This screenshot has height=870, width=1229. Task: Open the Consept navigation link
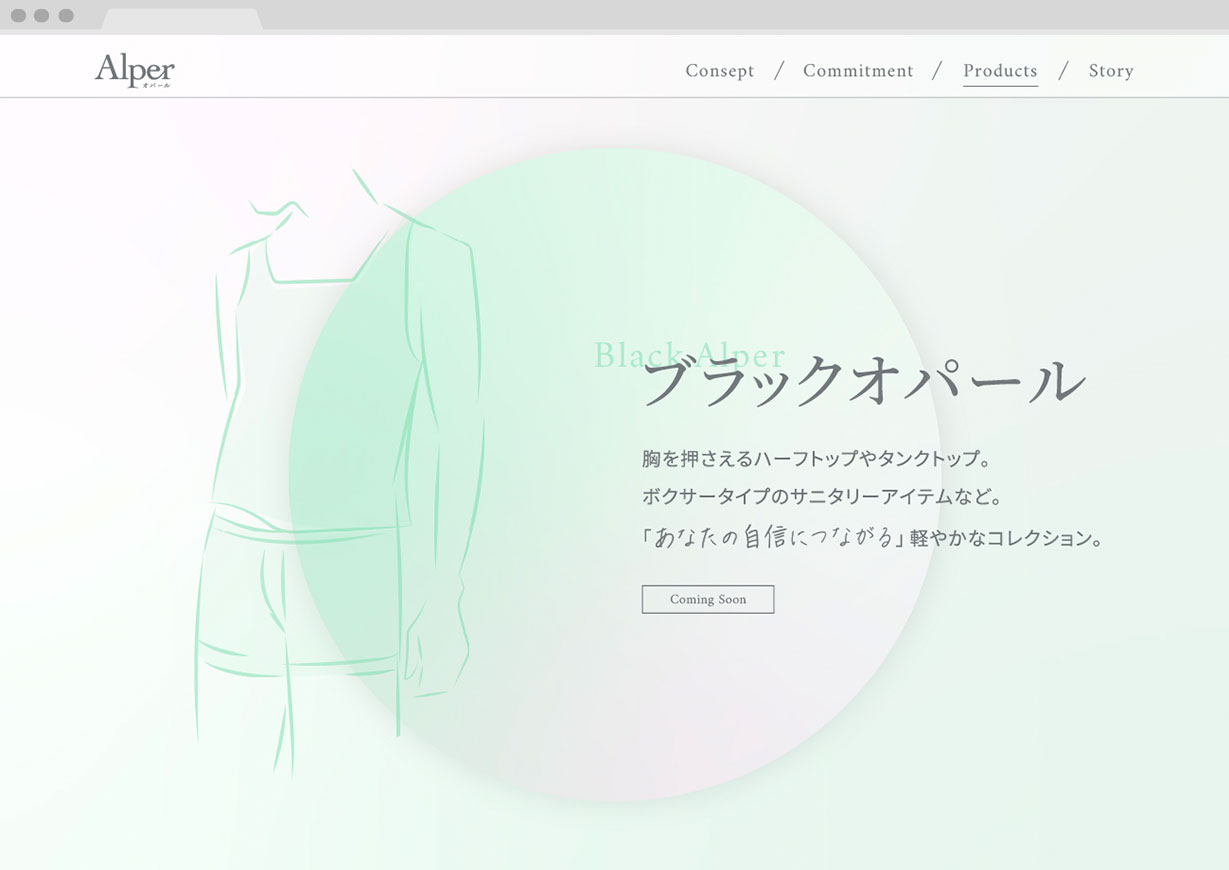tap(719, 71)
